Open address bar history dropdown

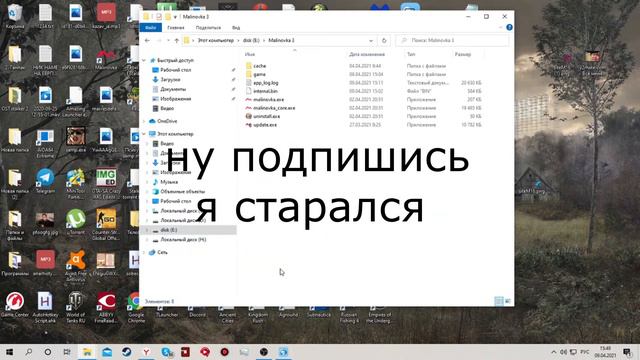(371, 40)
